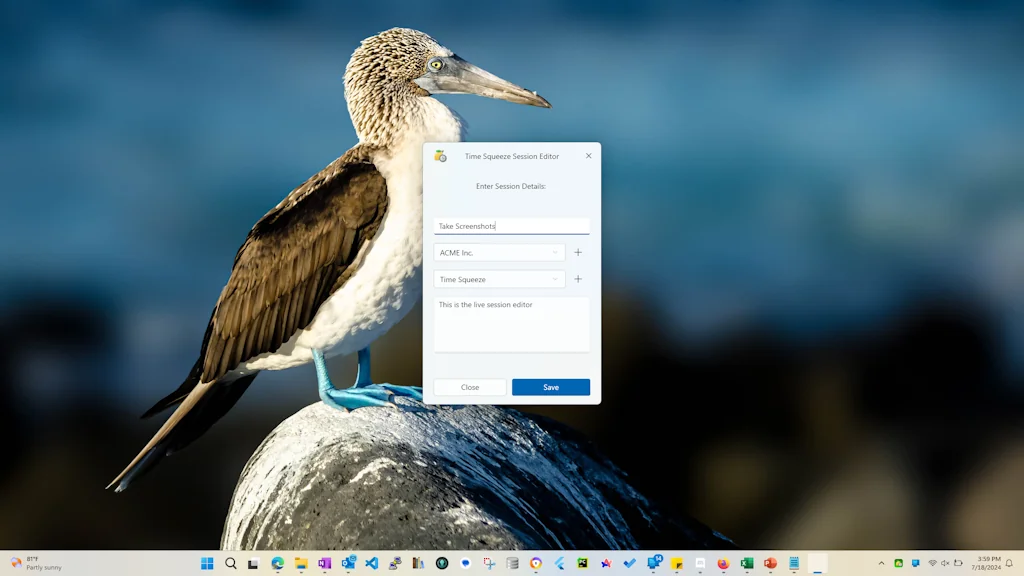Open the notification center bell
This screenshot has width=1024, height=576.
(x=1009, y=563)
